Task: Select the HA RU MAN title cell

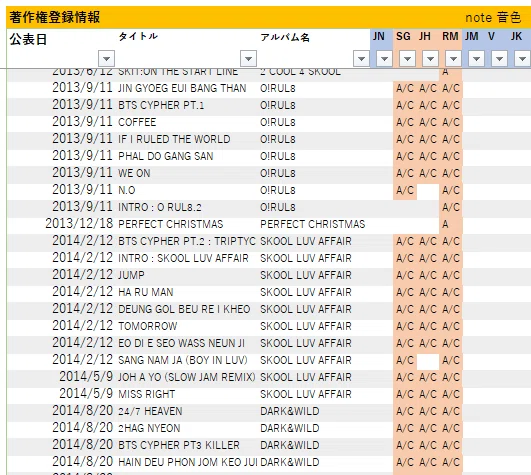Action: (146, 292)
